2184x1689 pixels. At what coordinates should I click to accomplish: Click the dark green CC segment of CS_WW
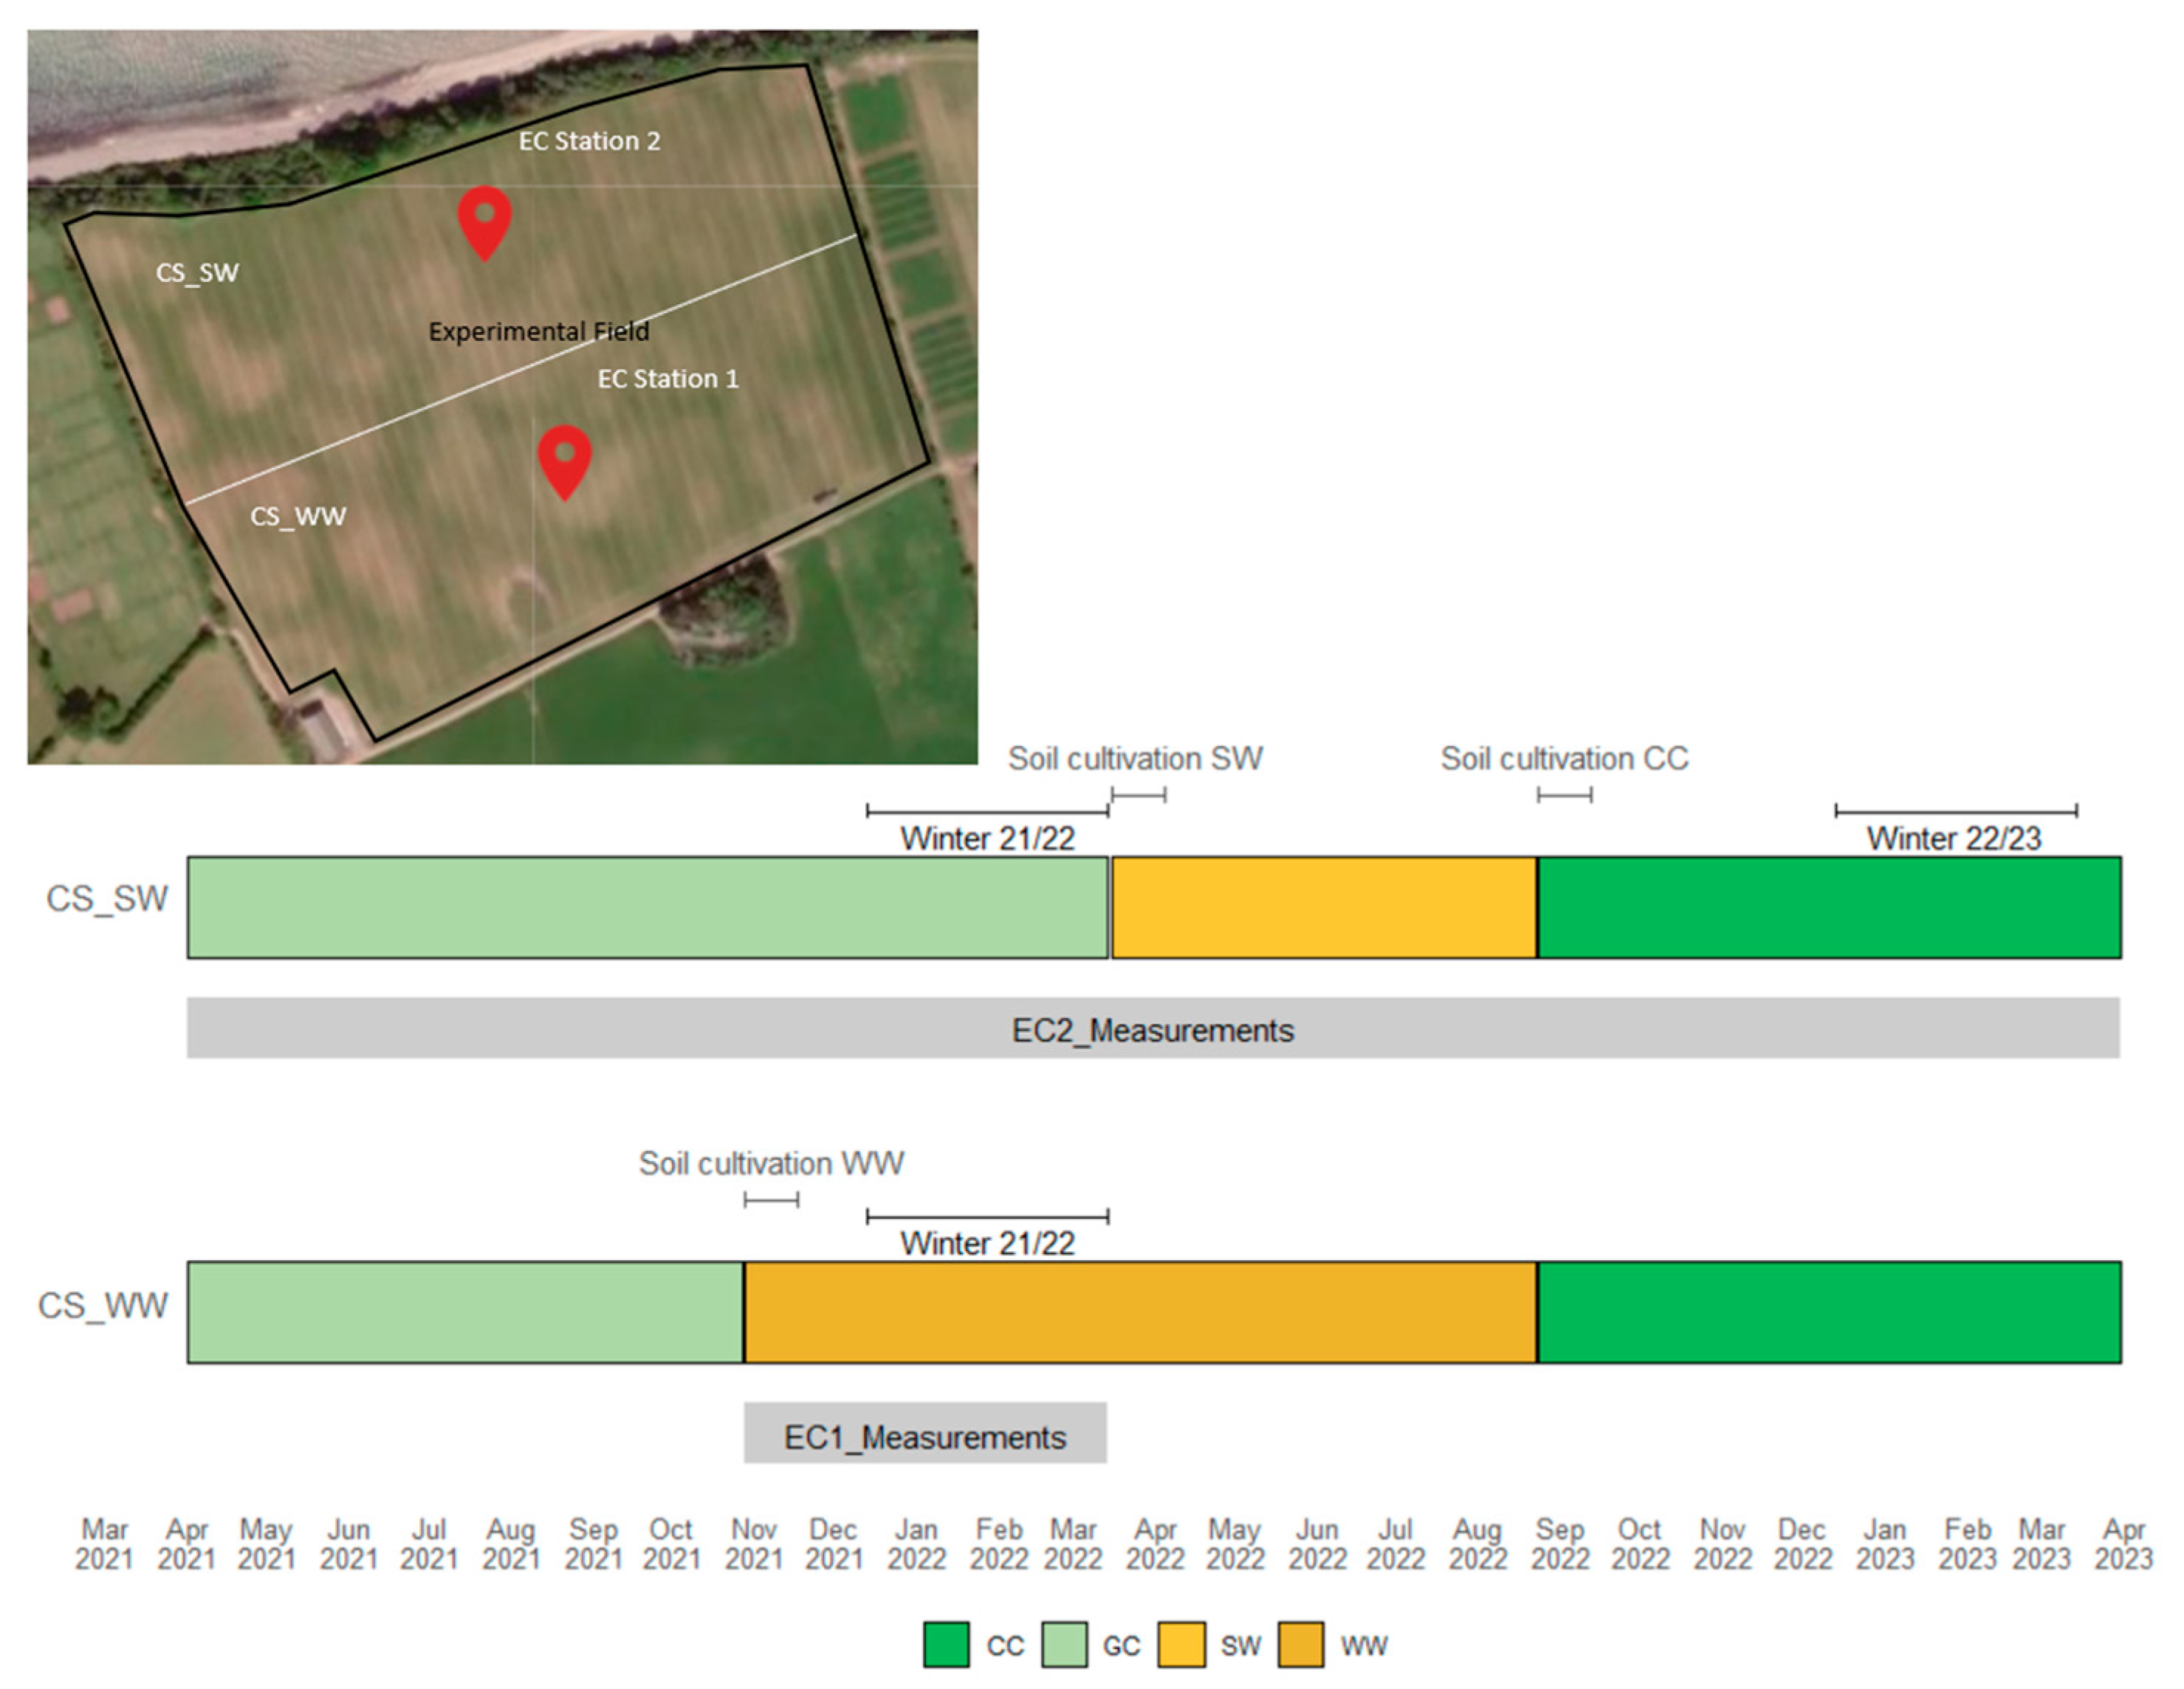coord(1828,1312)
